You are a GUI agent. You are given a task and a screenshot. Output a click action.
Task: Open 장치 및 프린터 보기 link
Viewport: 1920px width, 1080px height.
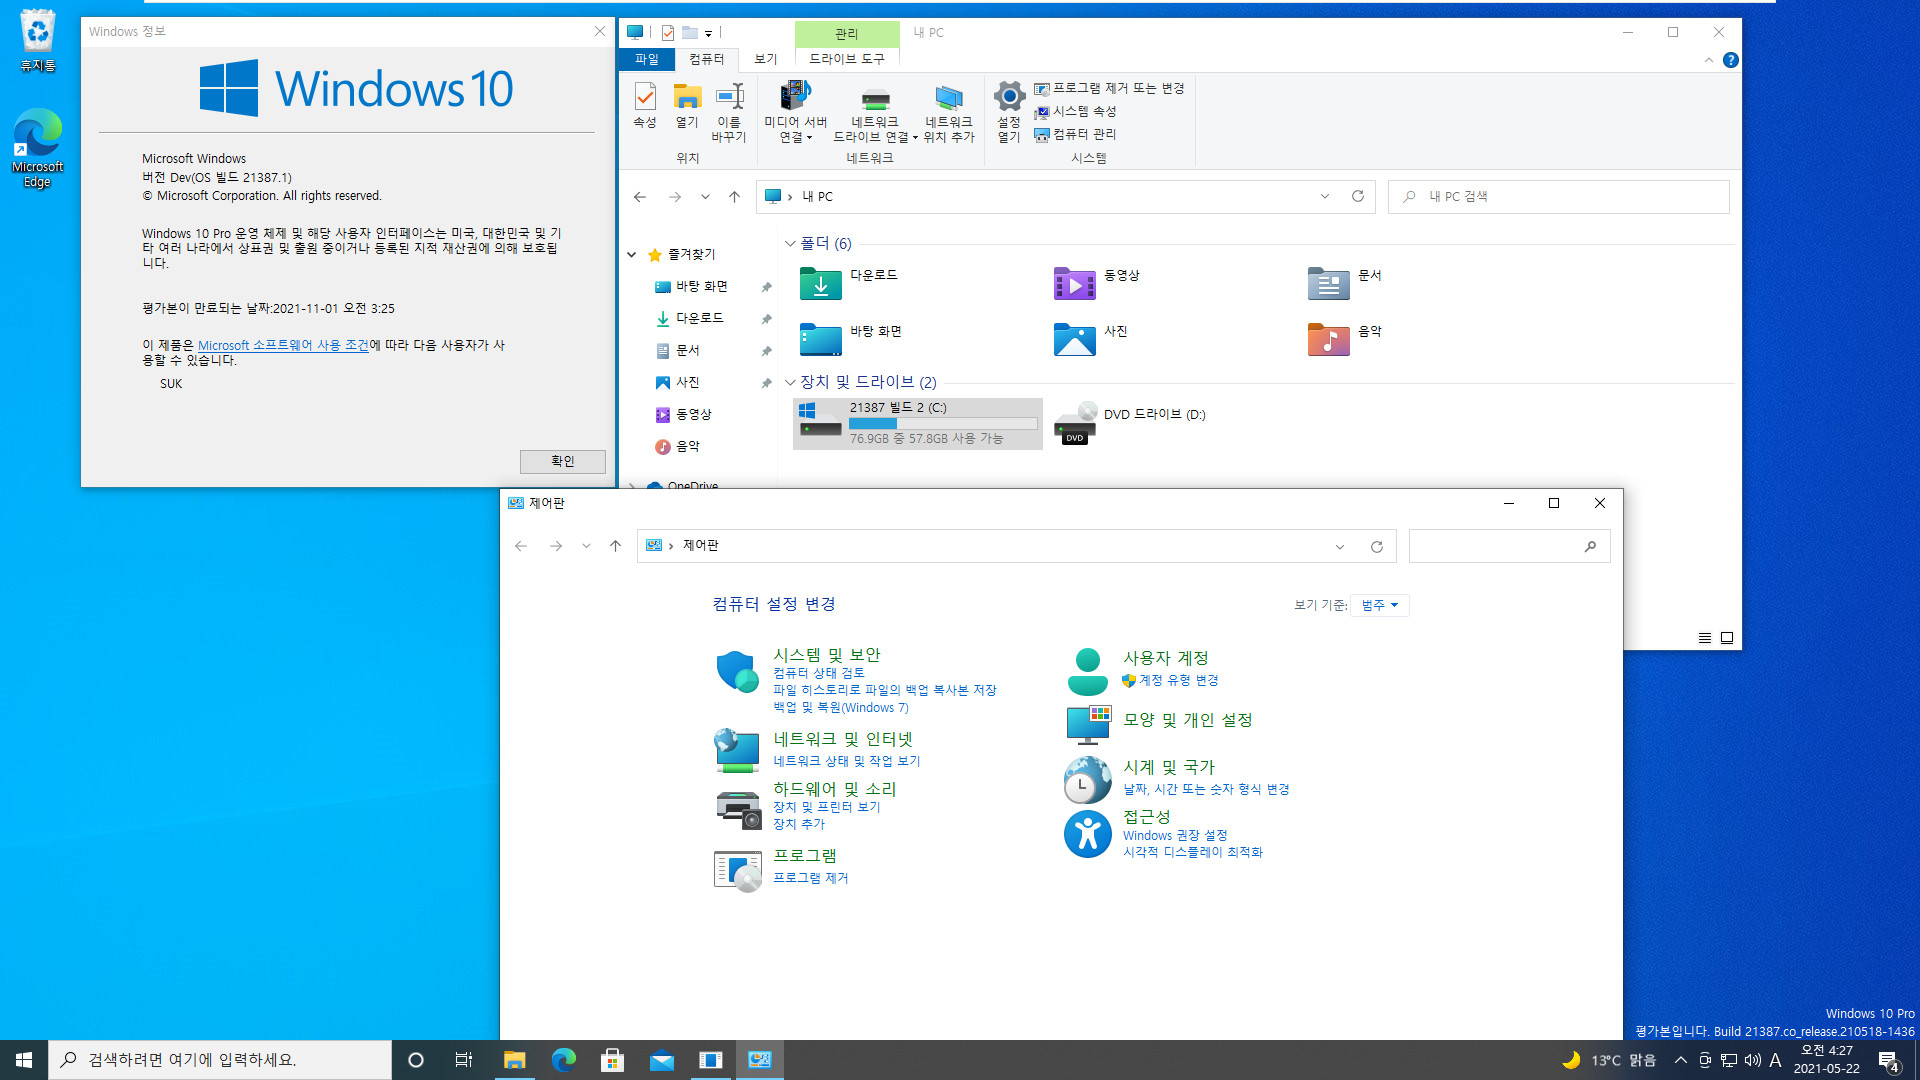pos(826,807)
